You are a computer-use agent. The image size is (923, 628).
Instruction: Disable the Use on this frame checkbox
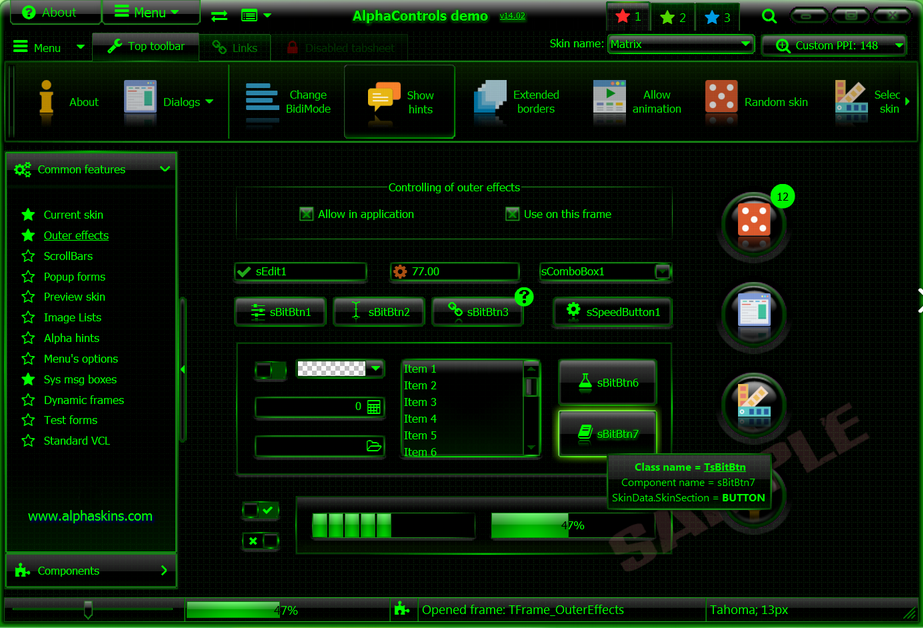tap(513, 213)
